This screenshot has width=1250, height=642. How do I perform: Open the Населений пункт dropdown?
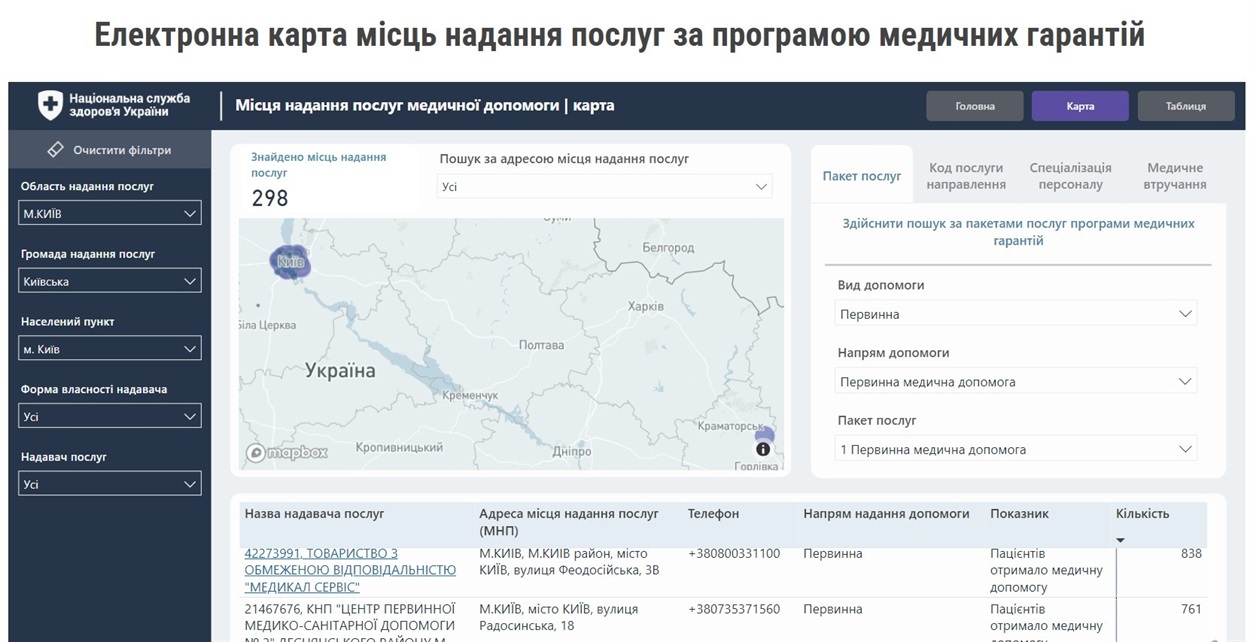(x=110, y=349)
